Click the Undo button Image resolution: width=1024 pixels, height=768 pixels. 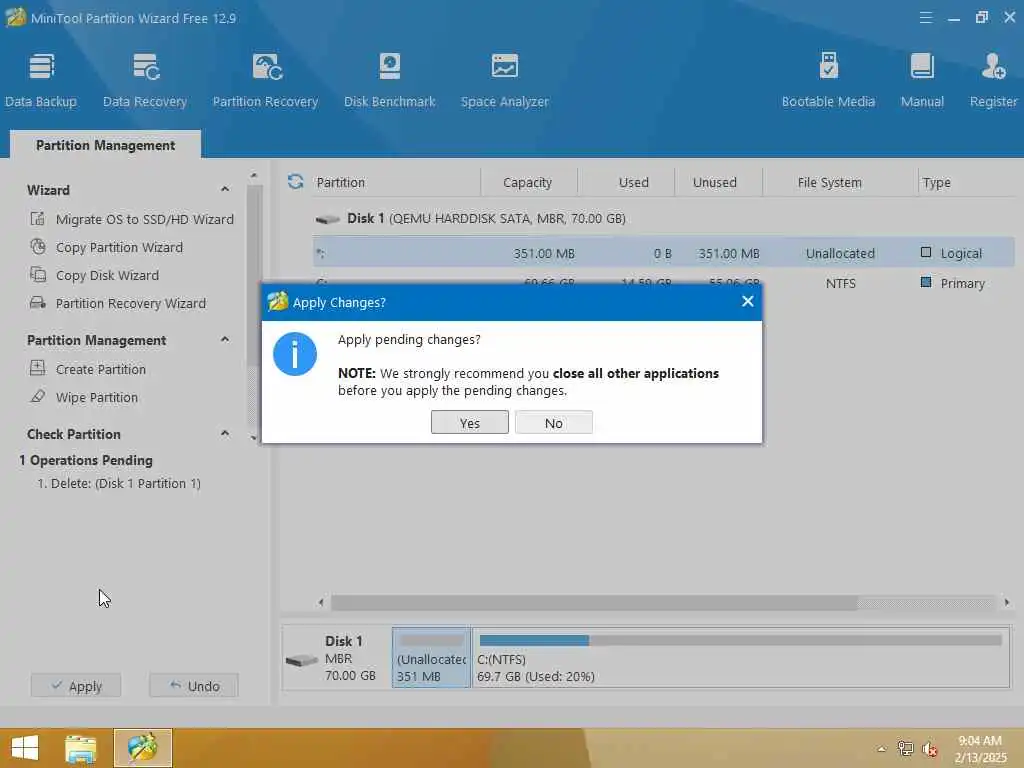194,686
